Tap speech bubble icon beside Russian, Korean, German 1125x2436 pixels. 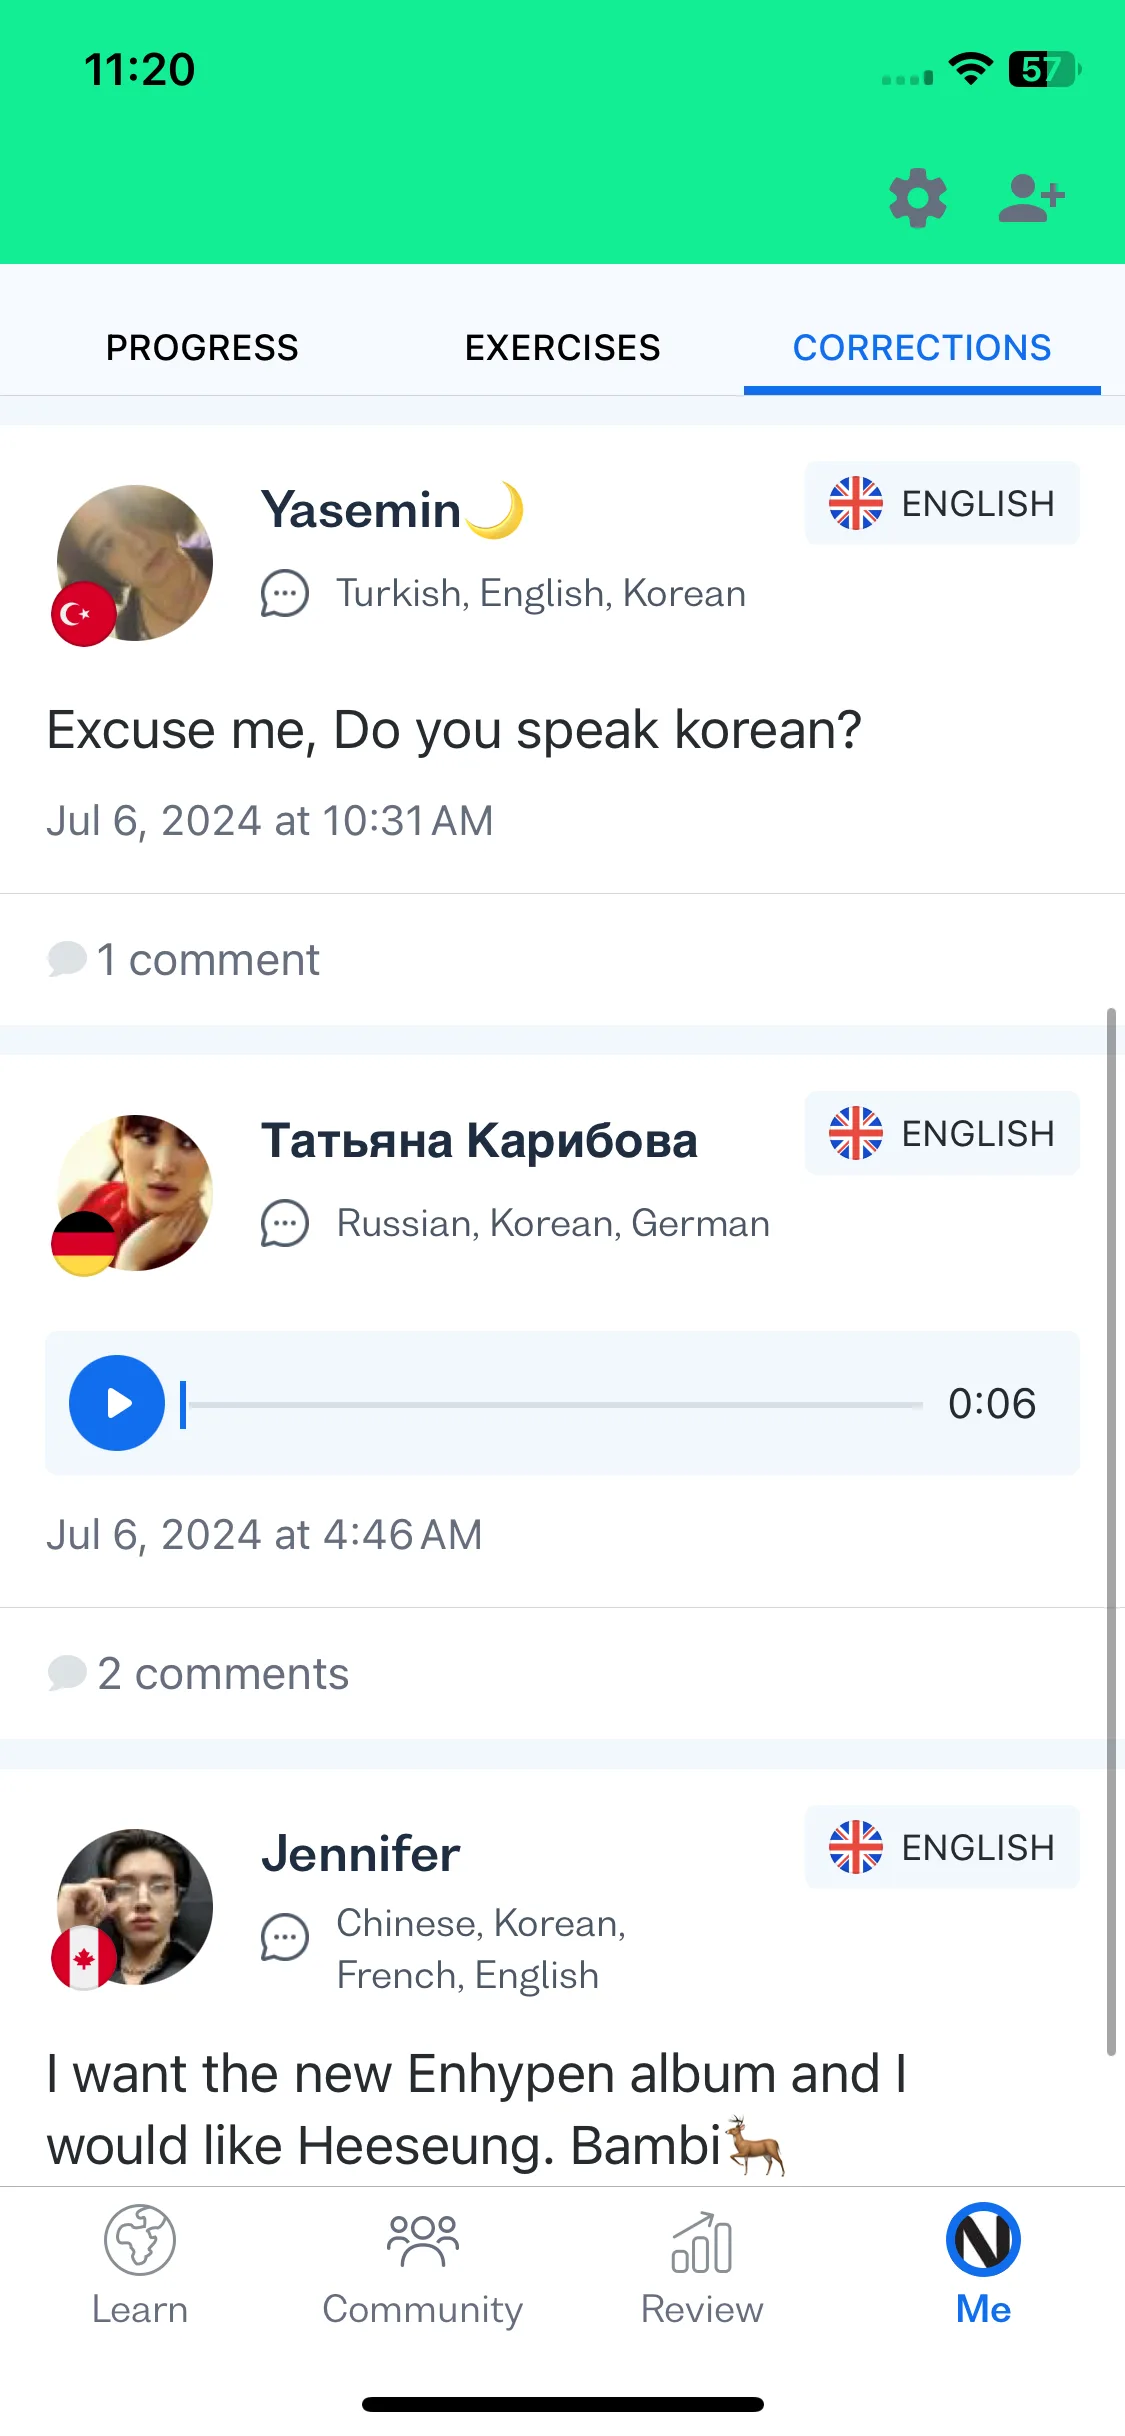[285, 1224]
